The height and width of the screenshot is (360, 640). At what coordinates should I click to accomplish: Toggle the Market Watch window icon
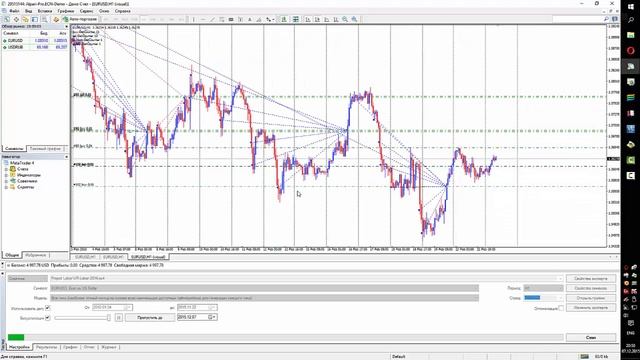(x=25, y=19)
